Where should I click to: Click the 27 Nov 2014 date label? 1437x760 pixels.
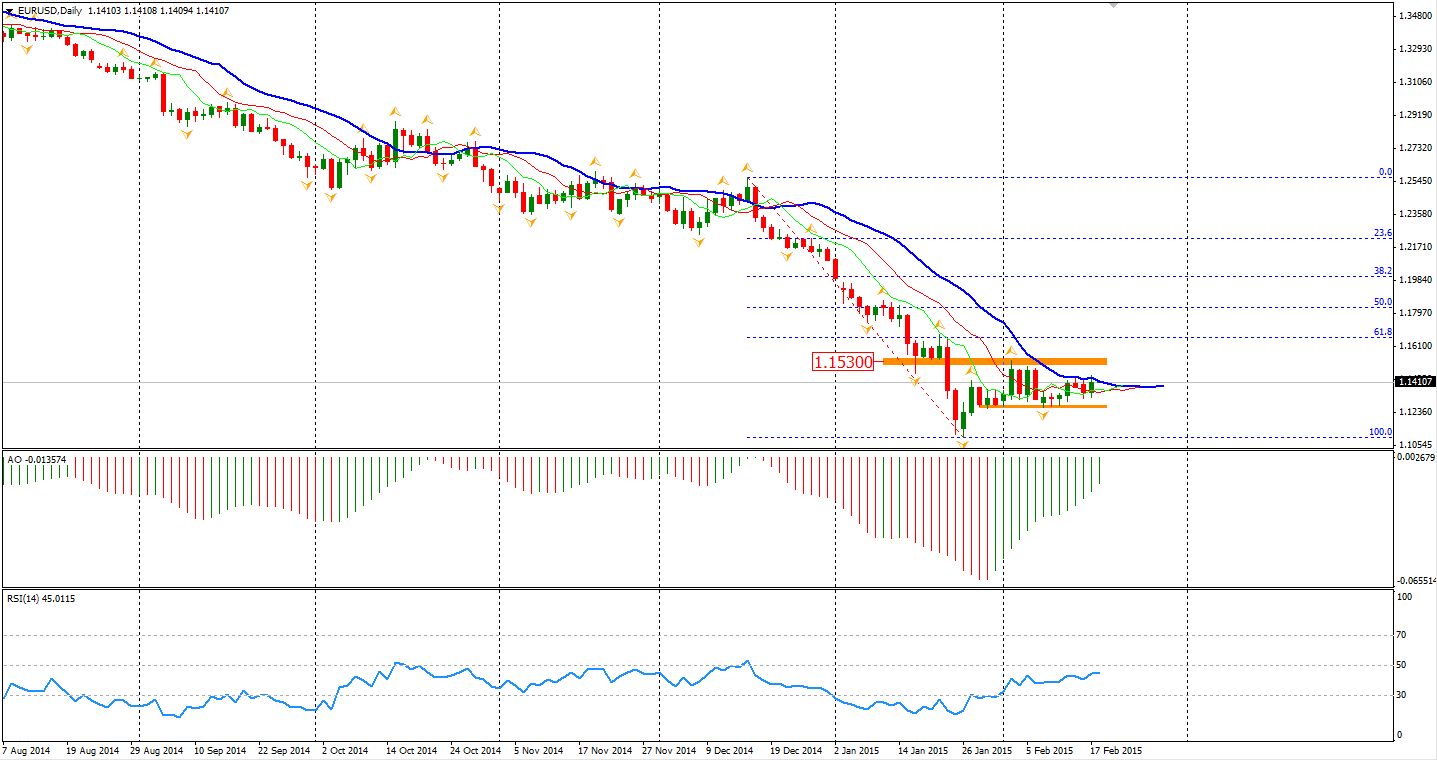(669, 749)
